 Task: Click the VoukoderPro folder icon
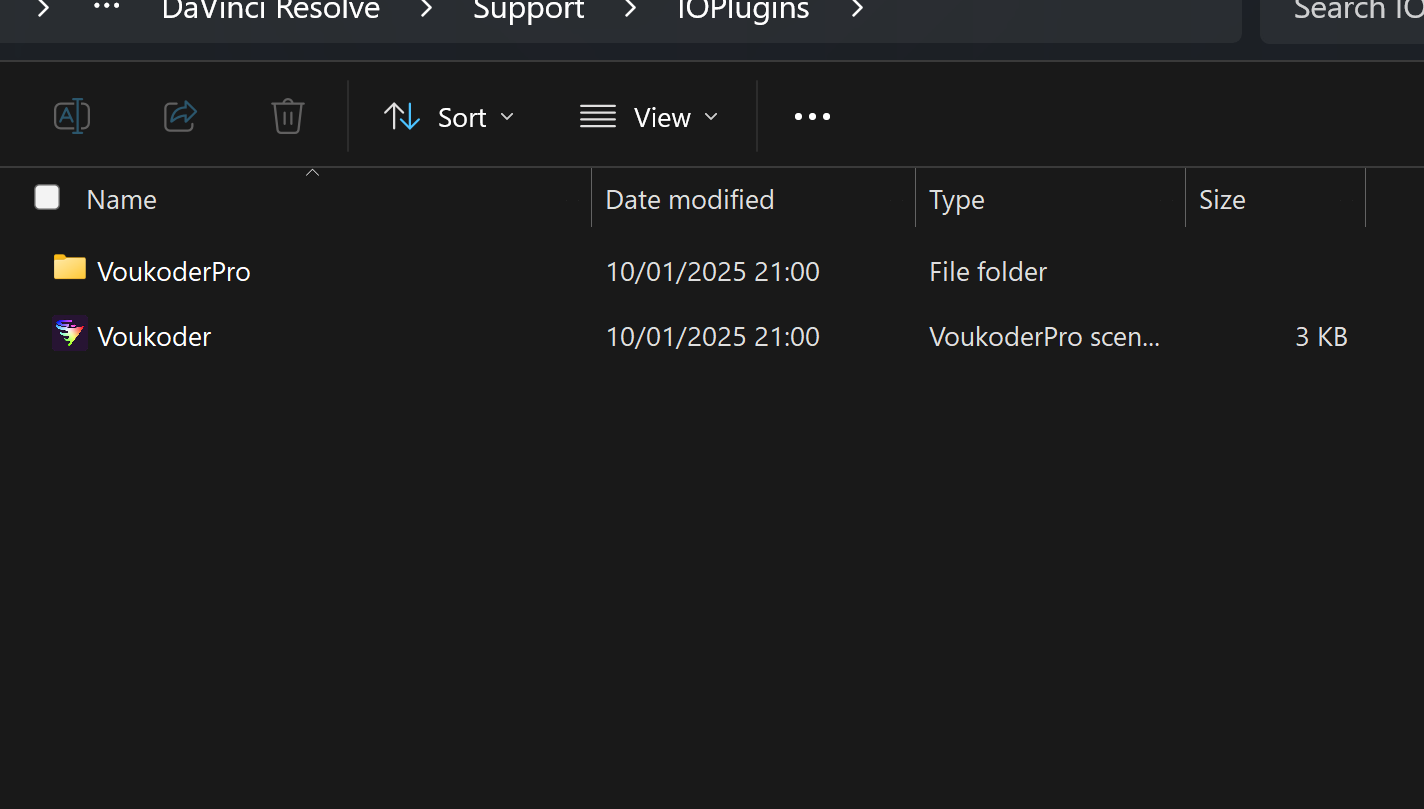pos(70,268)
